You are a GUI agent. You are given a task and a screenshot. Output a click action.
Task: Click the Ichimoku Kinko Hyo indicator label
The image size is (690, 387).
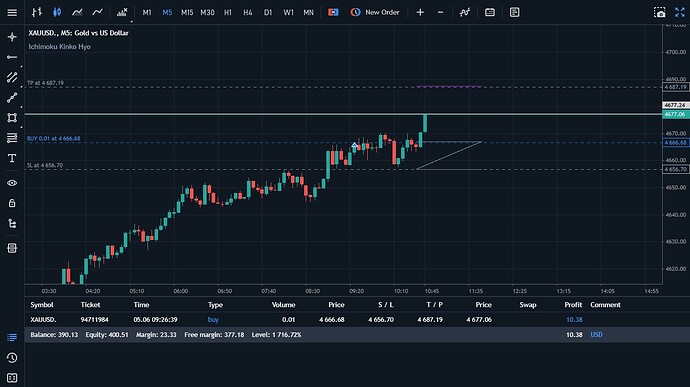[59, 47]
